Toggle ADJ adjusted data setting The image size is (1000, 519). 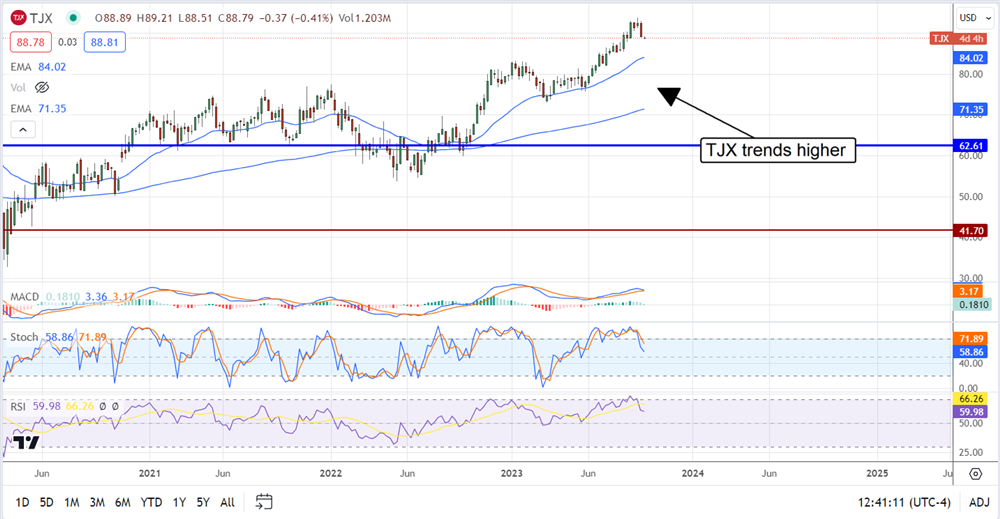coord(978,501)
